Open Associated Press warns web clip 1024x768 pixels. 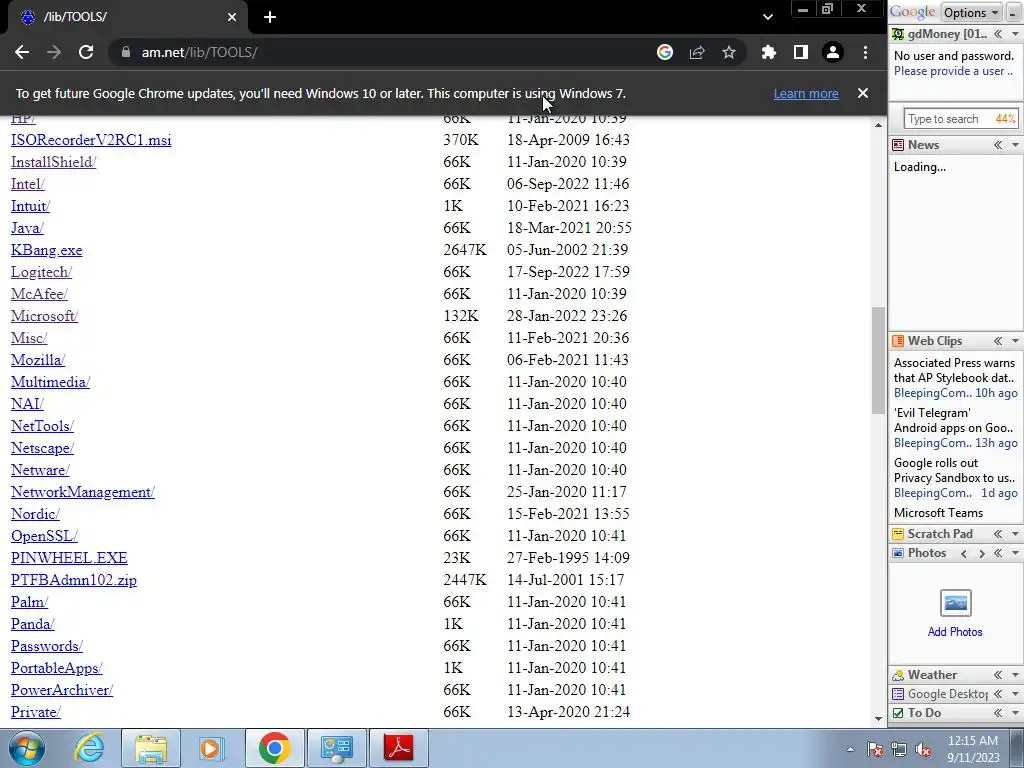click(954, 370)
